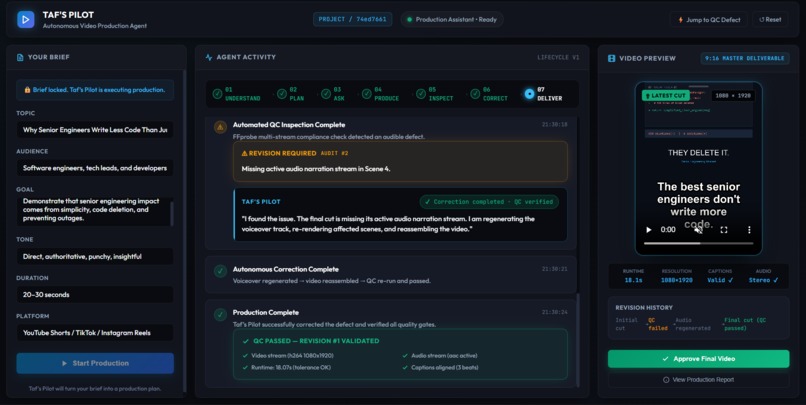The image size is (806, 405).
Task: Click the Video stream (h264 1080x1920) check item
Action: tap(288, 356)
